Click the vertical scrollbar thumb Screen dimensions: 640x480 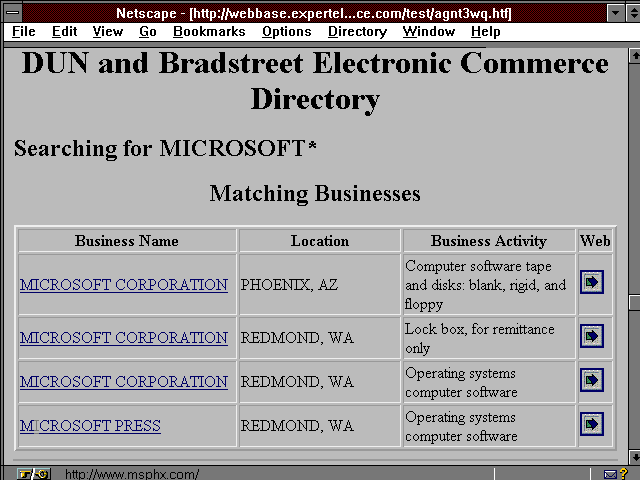pyautogui.click(x=634, y=302)
